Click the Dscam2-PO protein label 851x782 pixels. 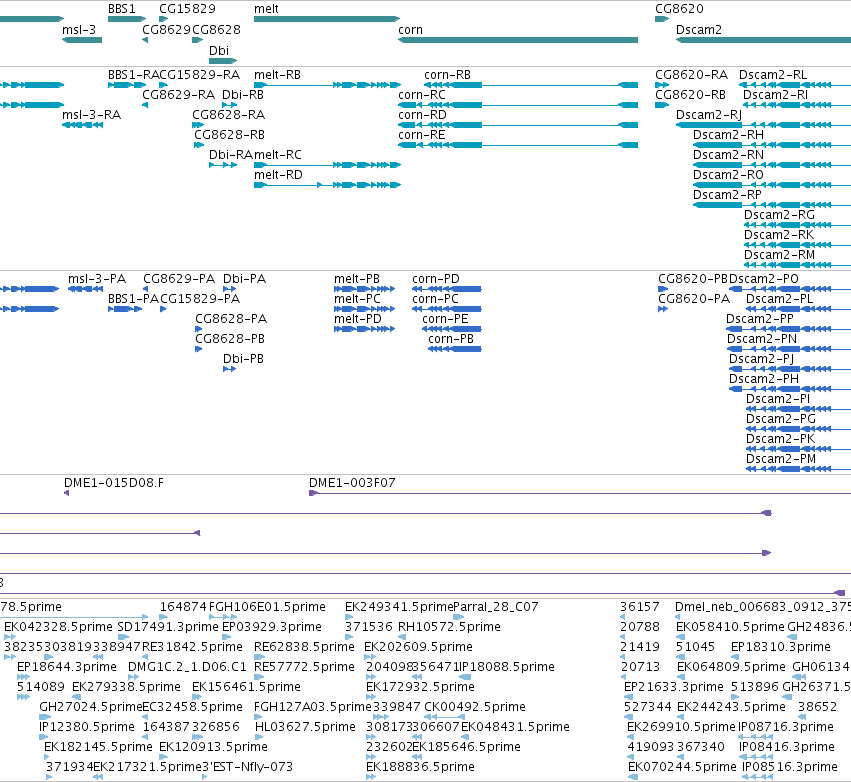tap(764, 279)
